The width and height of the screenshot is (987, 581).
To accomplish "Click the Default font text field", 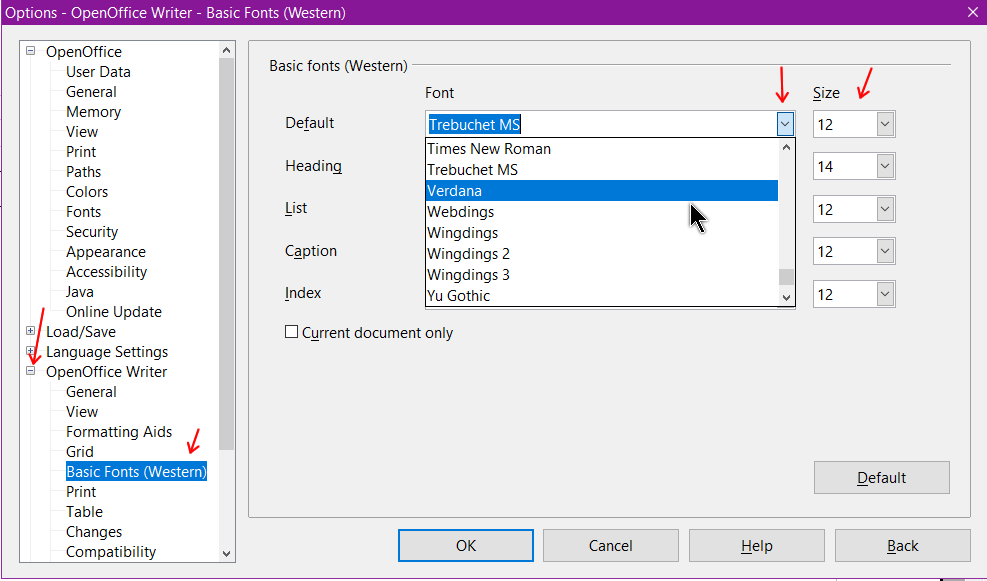I will coord(601,124).
